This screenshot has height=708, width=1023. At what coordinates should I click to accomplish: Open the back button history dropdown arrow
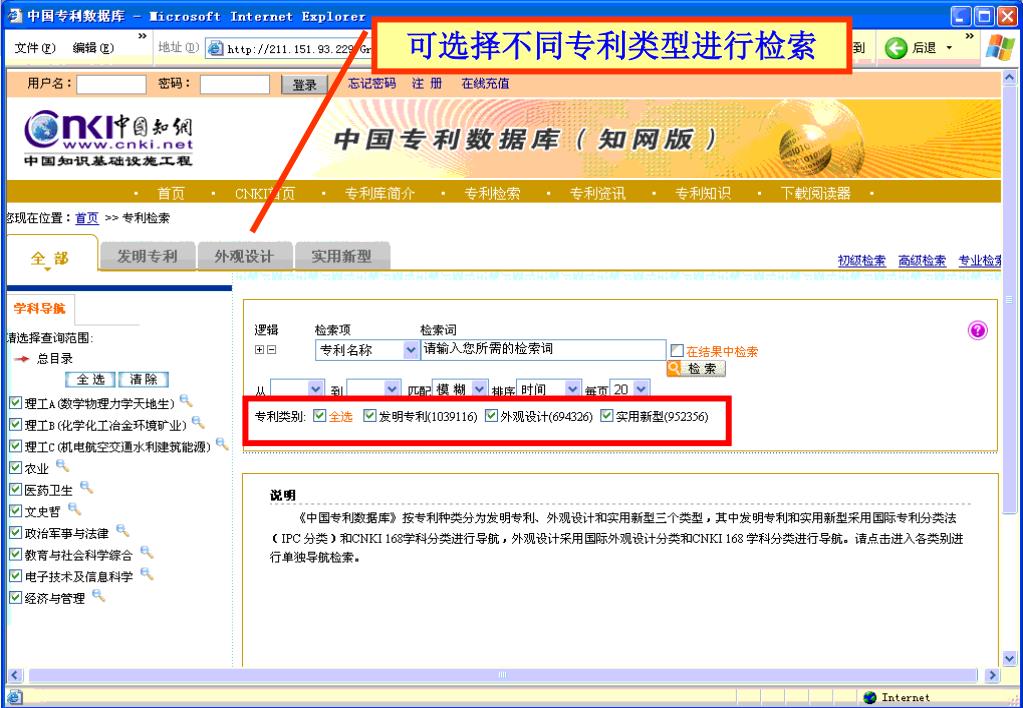point(949,48)
